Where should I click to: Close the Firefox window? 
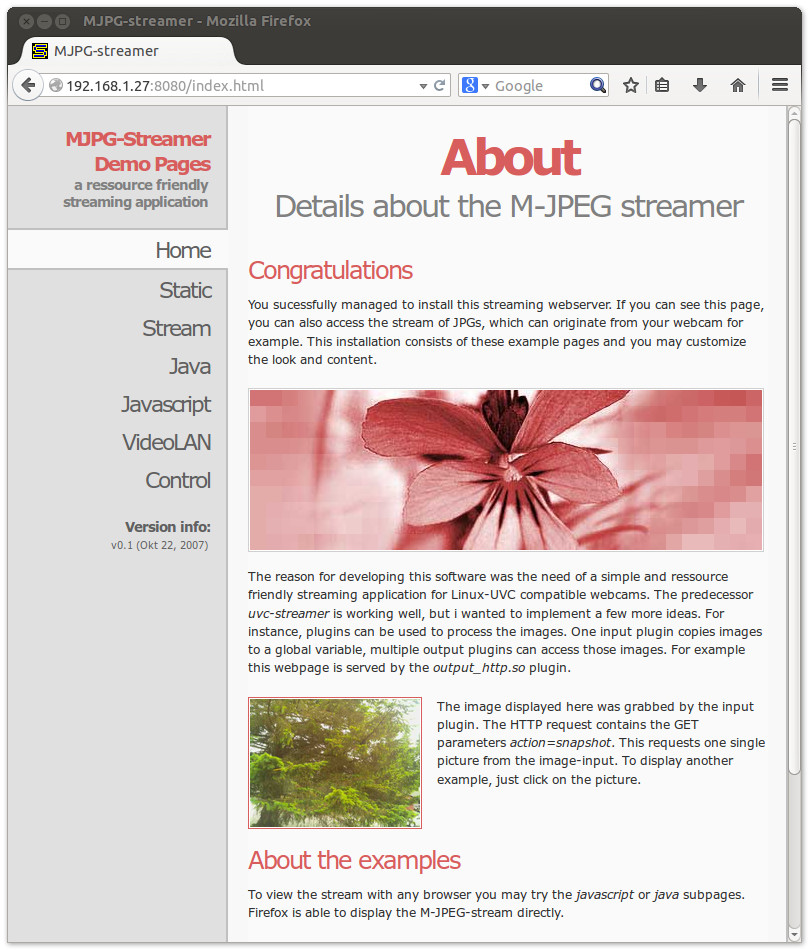(27, 21)
